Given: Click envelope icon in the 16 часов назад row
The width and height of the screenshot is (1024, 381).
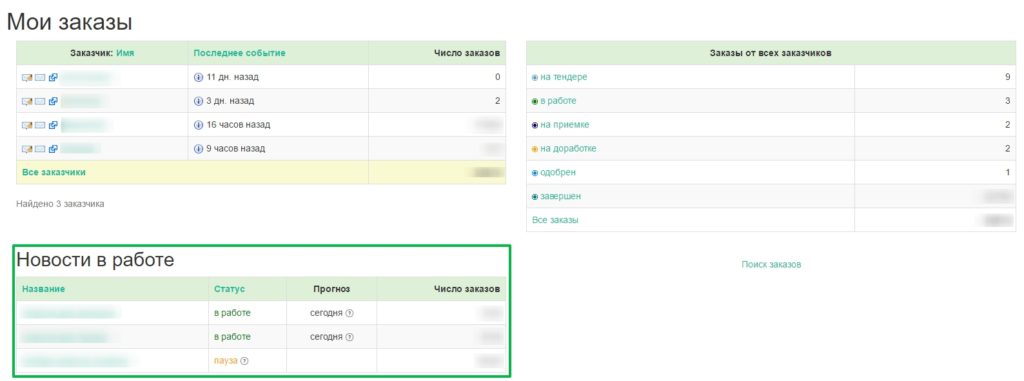Looking at the screenshot, I should pos(40,125).
